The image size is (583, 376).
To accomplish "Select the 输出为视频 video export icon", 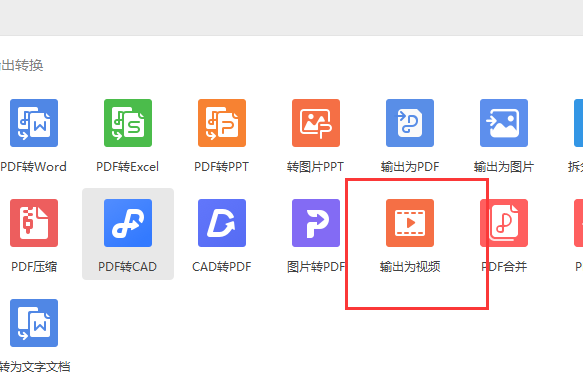I will [410, 223].
